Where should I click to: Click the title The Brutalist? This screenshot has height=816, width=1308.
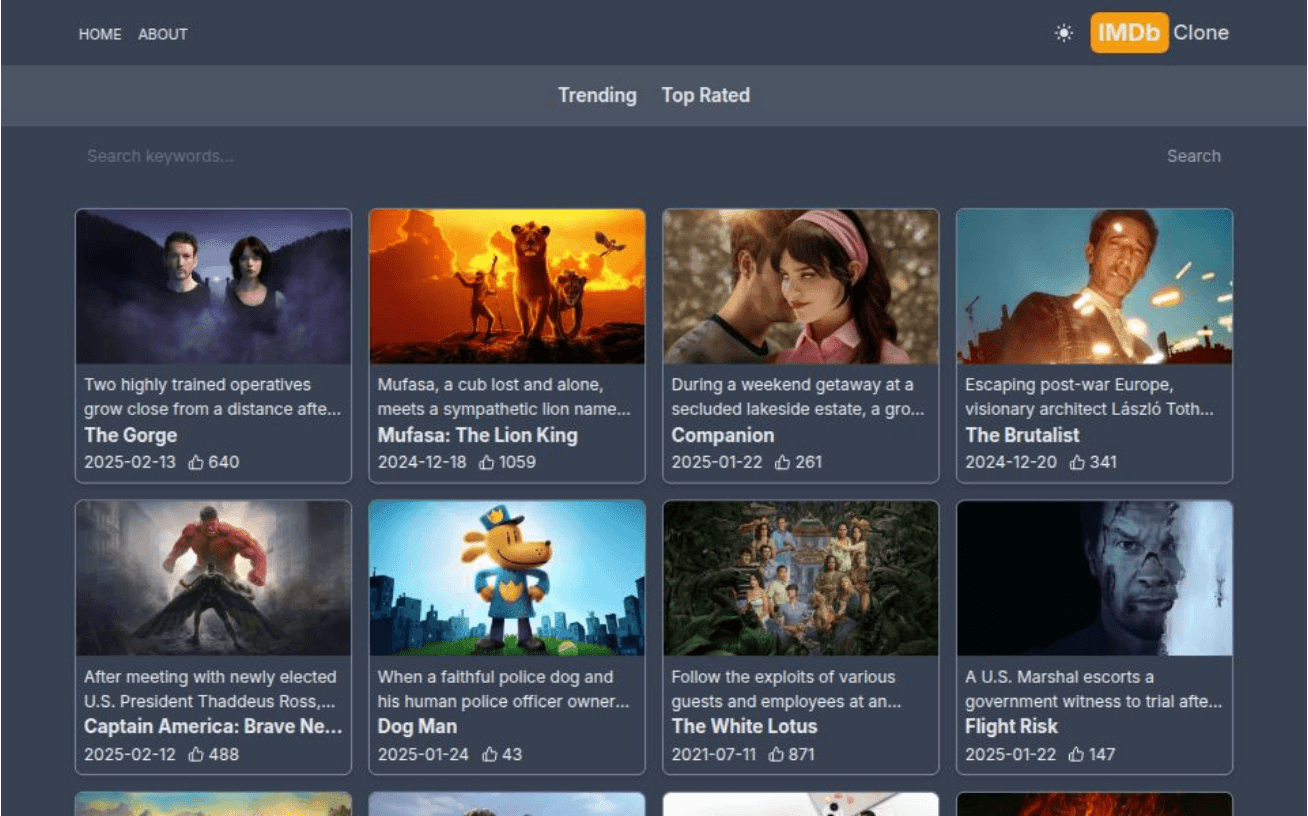pos(1022,435)
